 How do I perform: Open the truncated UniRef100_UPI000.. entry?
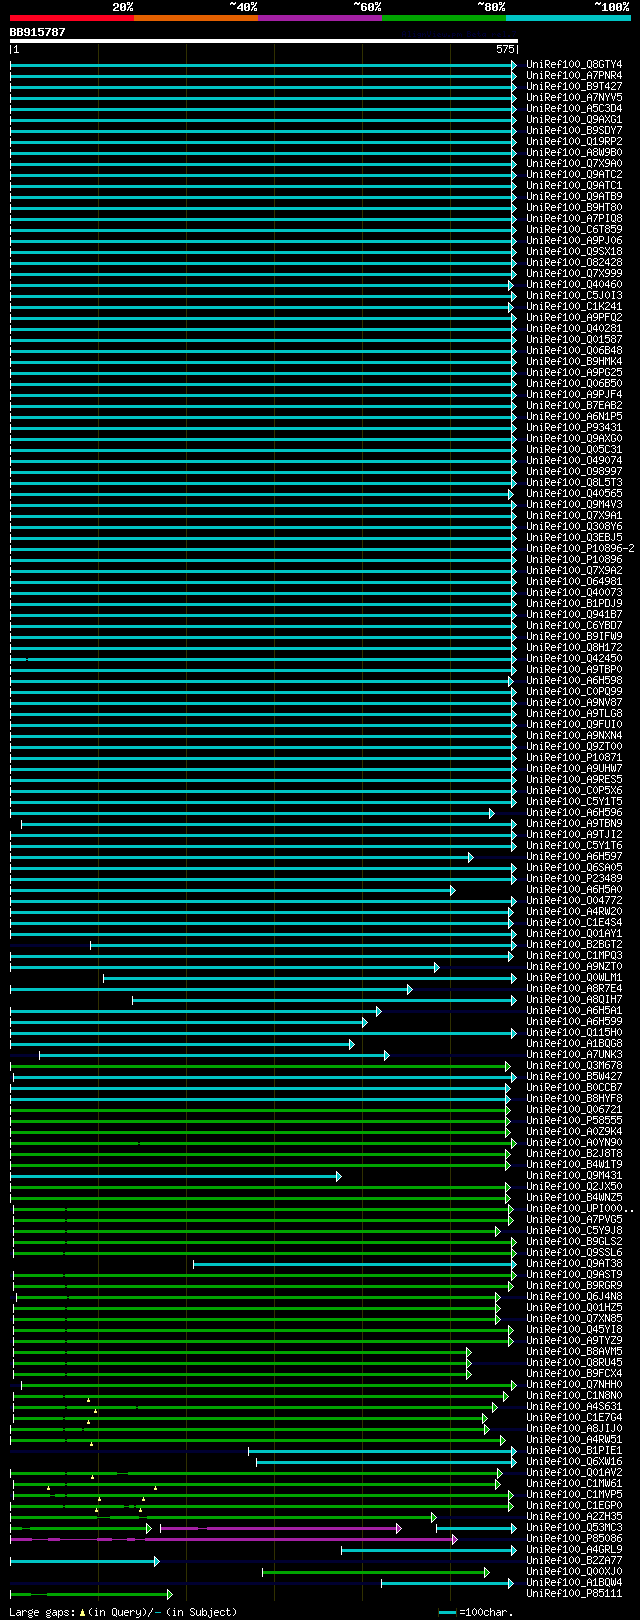[580, 1208]
